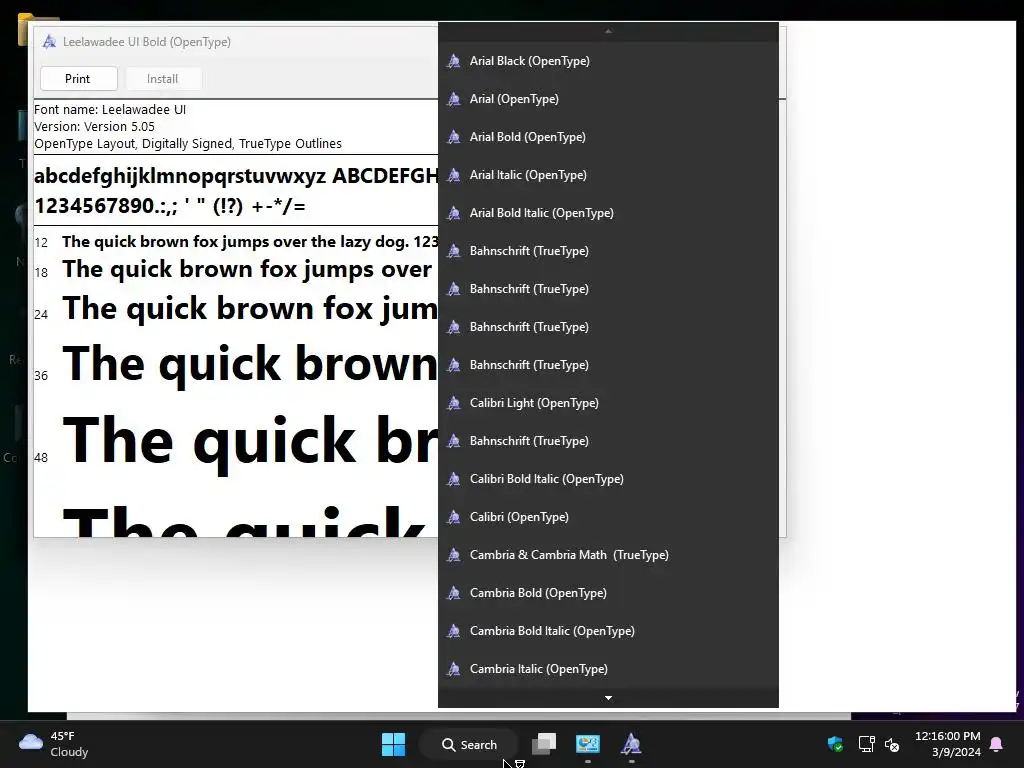Open the notification bell in the taskbar
The width and height of the screenshot is (1024, 768).
(x=997, y=744)
